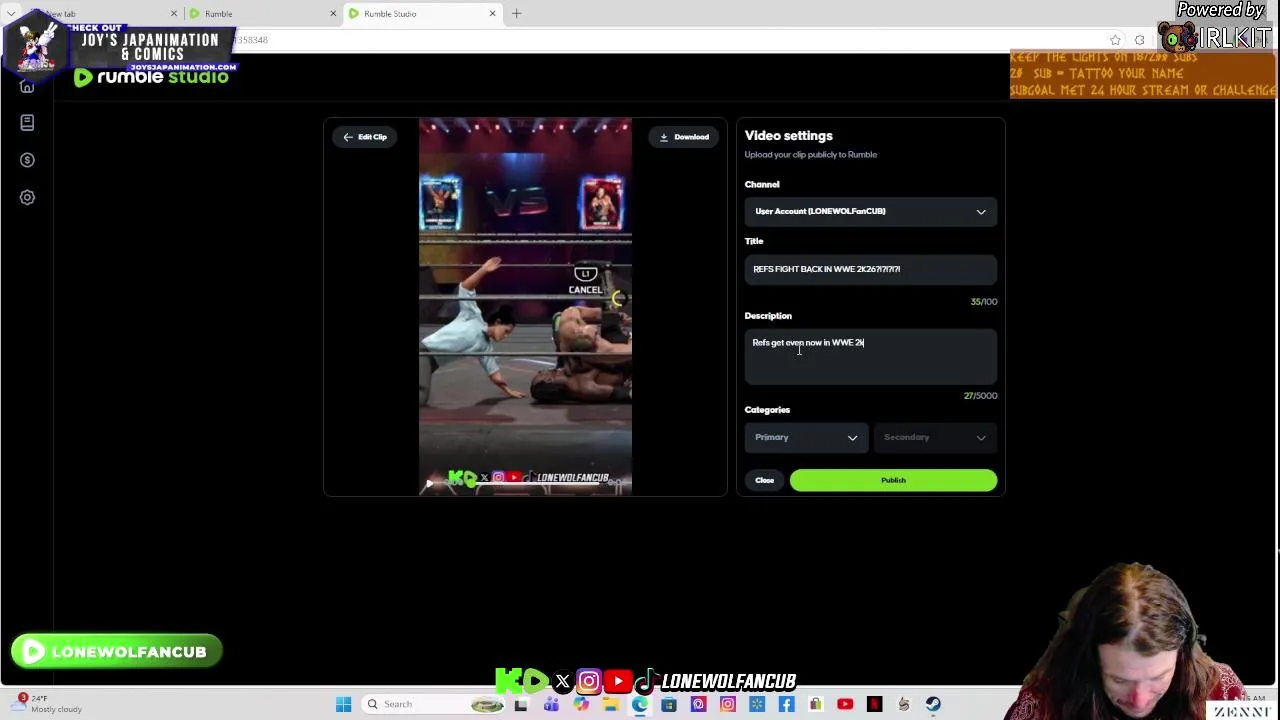1280x720 pixels.
Task: Open the Home icon in the Rumble Studio sidebar
Action: click(27, 86)
